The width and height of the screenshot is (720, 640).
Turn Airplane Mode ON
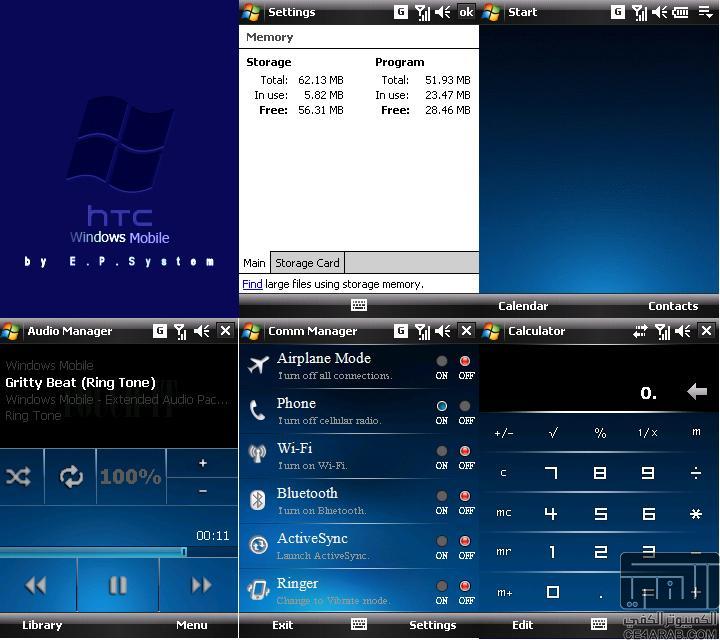441,361
